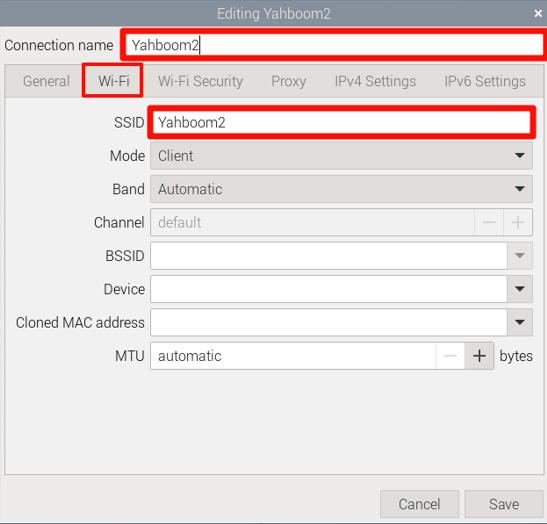The height and width of the screenshot is (524, 547).
Task: Expand the BSSID dropdown arrow
Action: pos(520,256)
